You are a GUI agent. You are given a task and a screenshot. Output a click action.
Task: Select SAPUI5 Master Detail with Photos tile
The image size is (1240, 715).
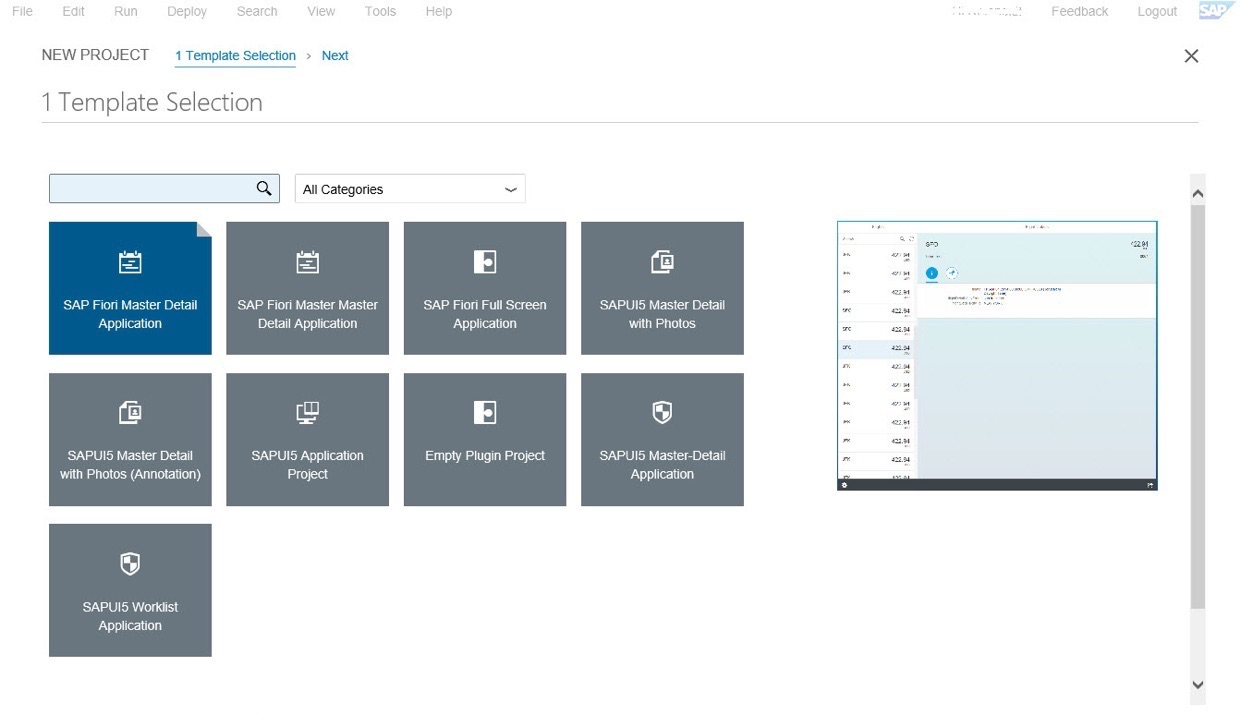[662, 288]
